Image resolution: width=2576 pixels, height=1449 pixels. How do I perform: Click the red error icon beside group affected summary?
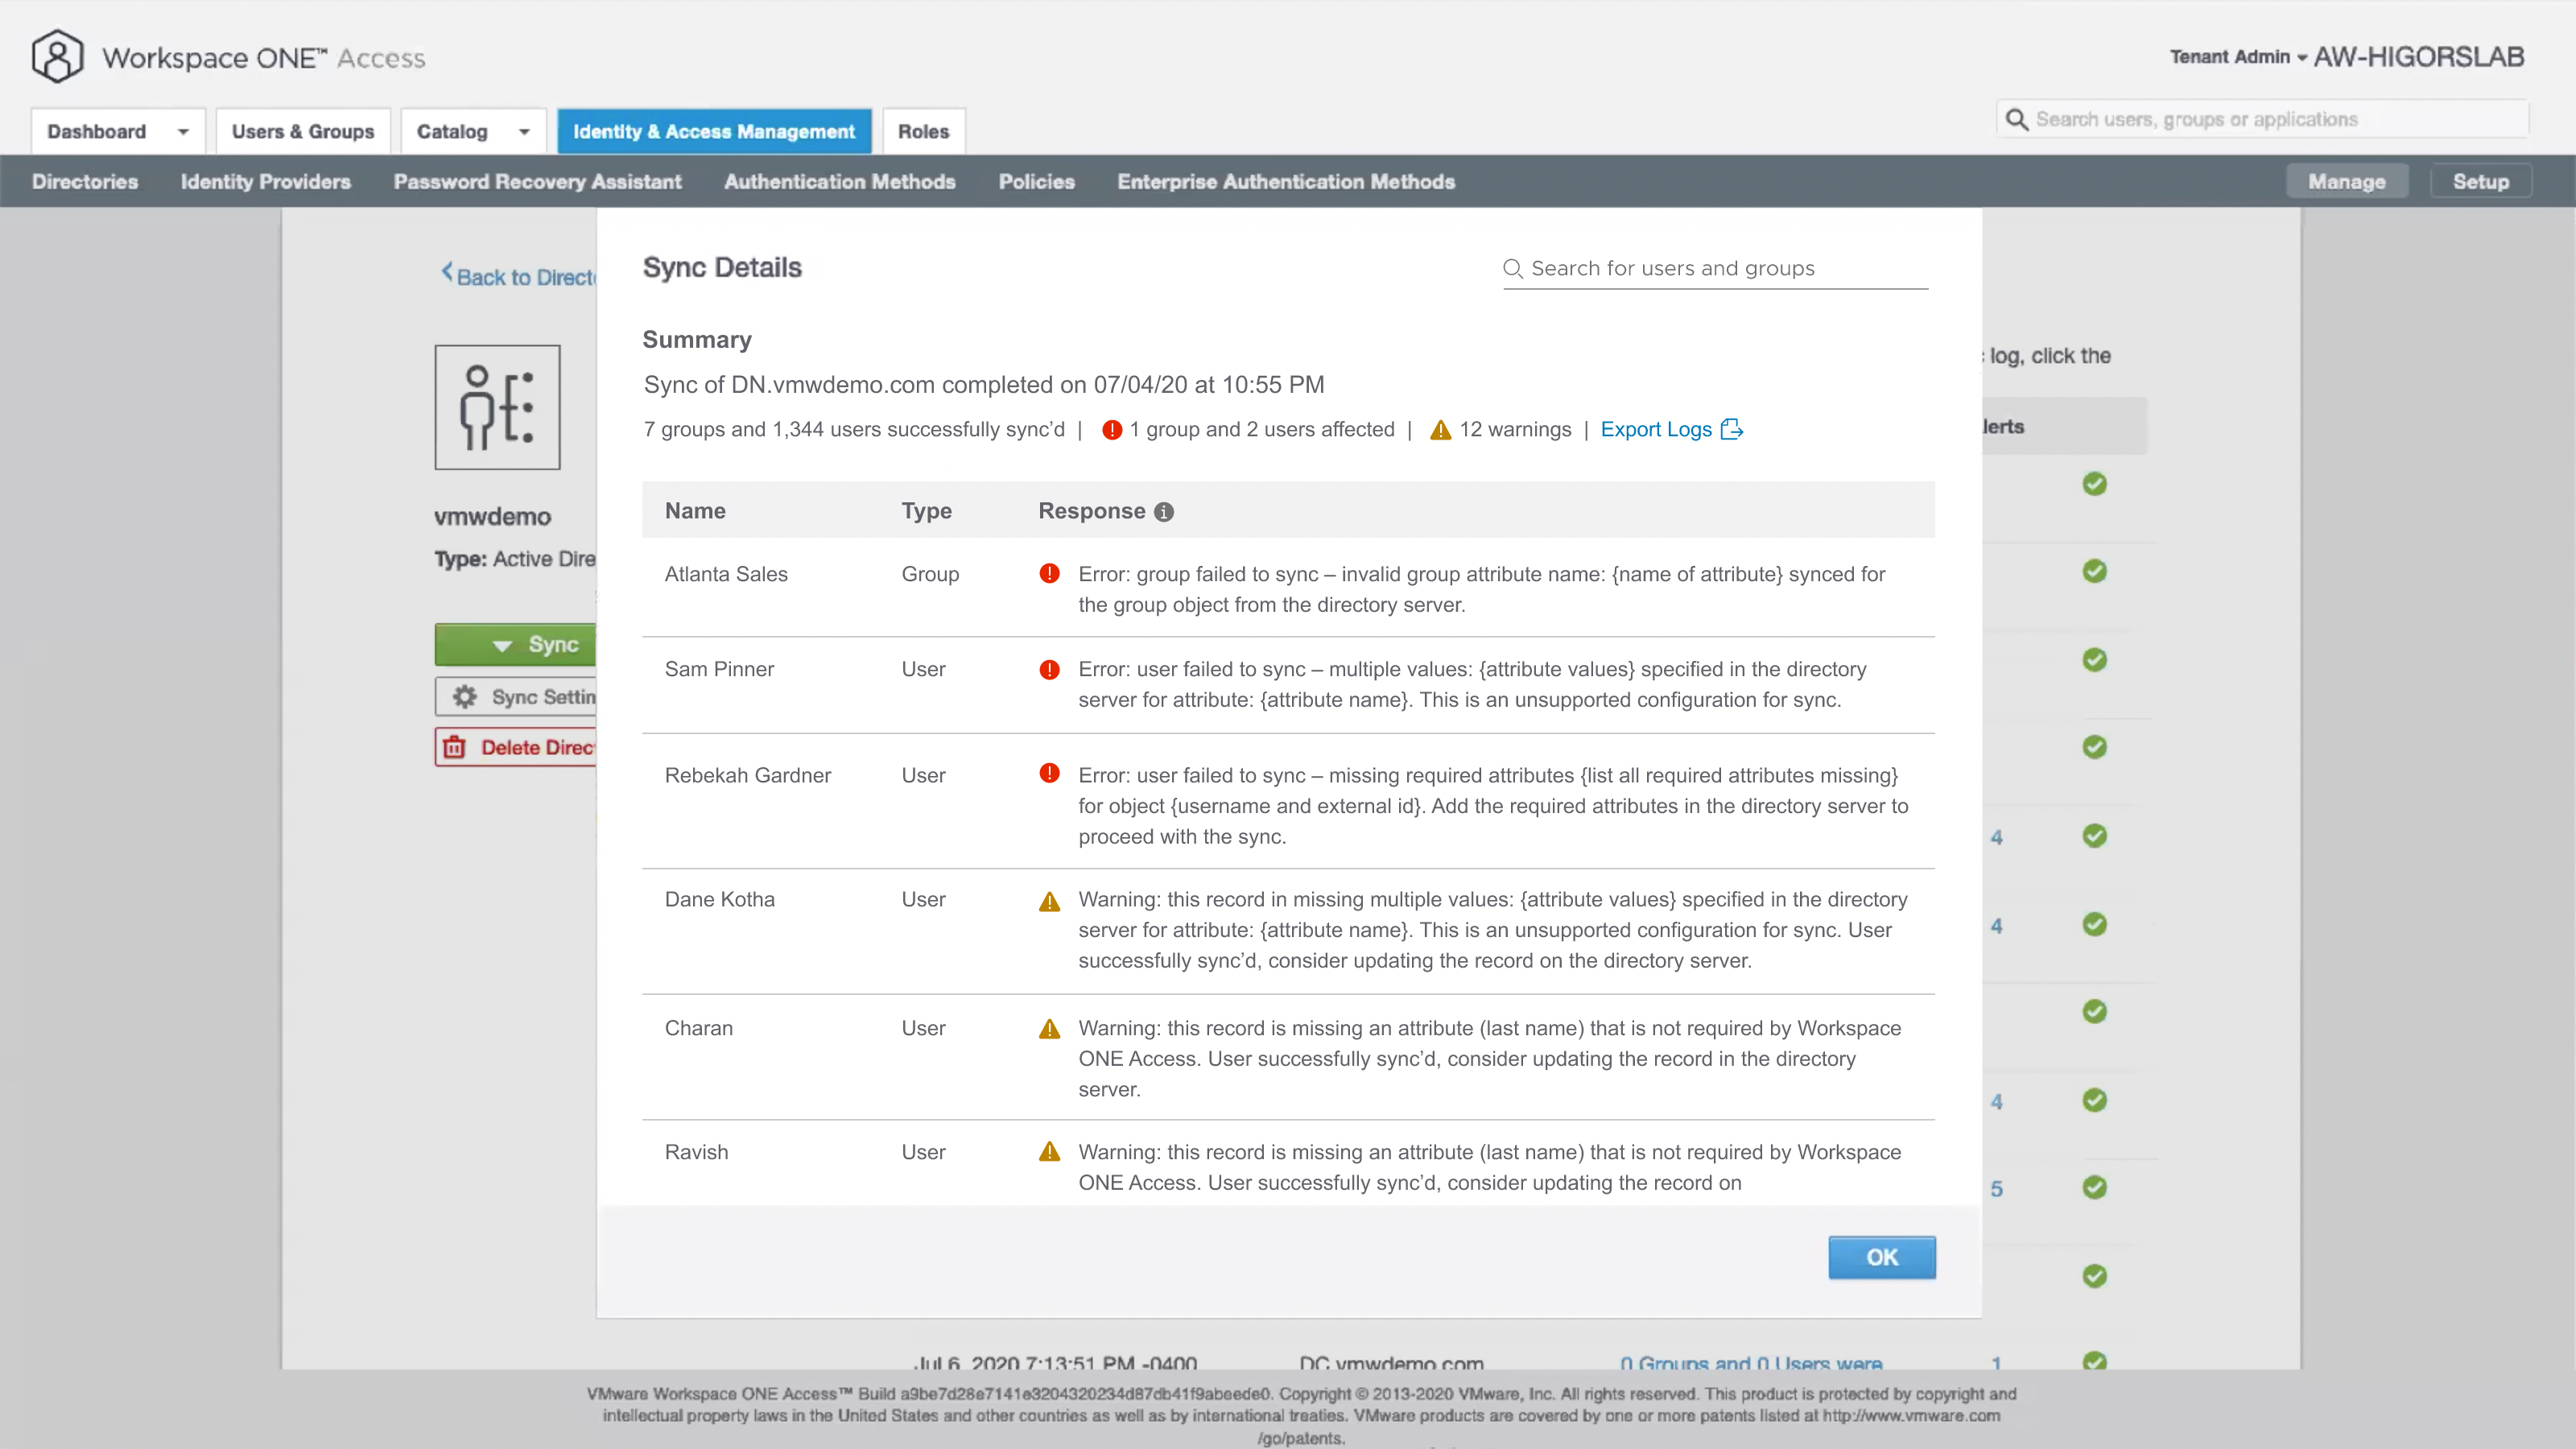(x=1111, y=430)
